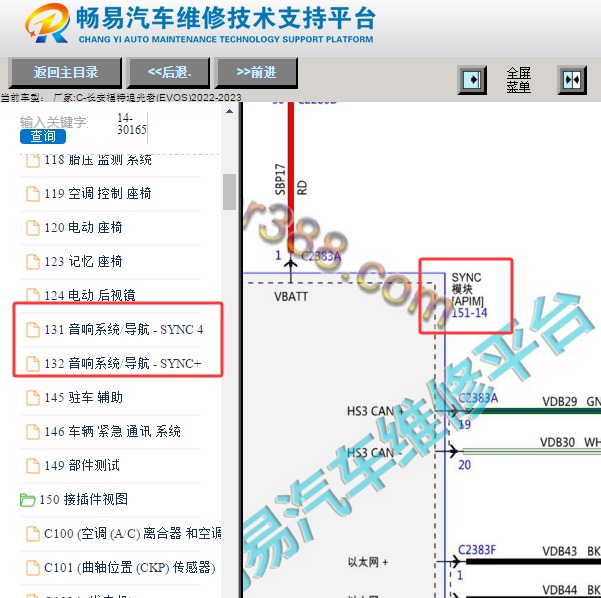This screenshot has width=601, height=598.
Task: Go forward with the >>前进 button
Action: [x=256, y=73]
